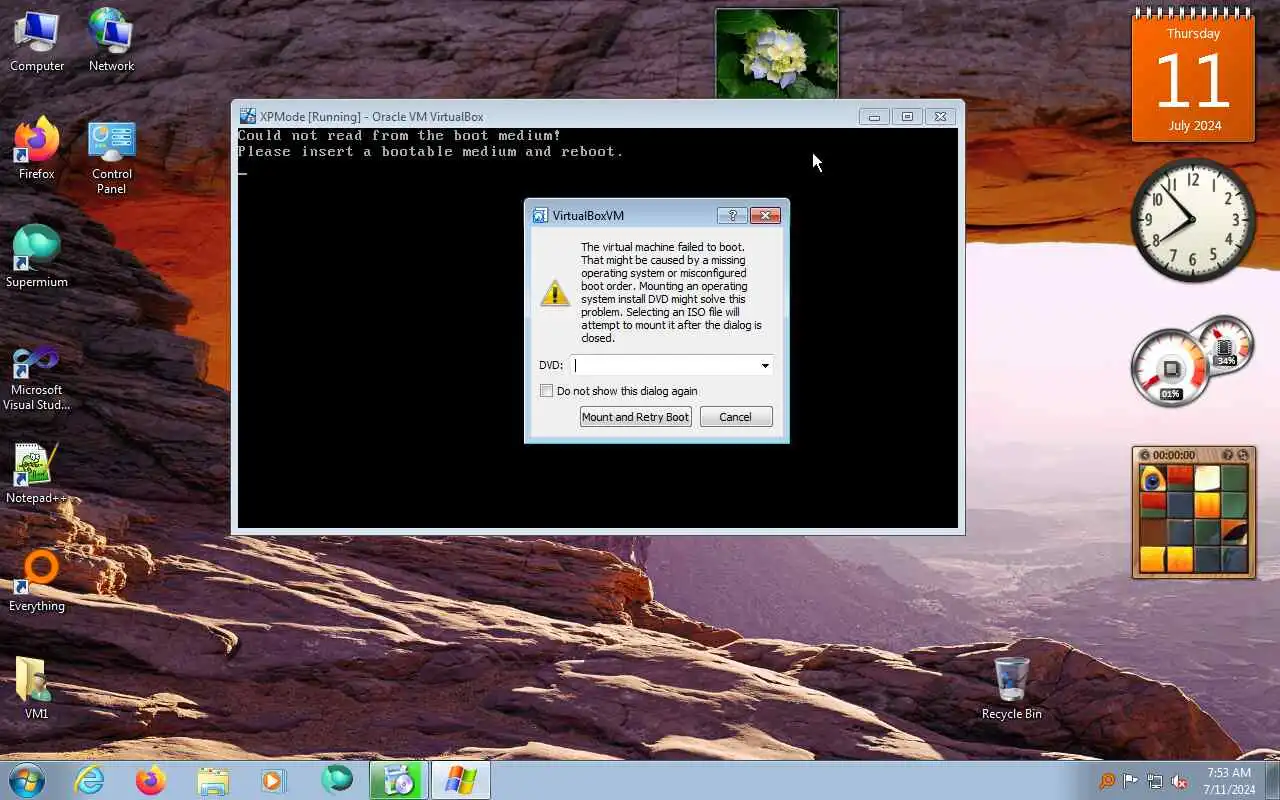The height and width of the screenshot is (800, 1280).
Task: Select the Supermium desktop shortcut
Action: pos(37,256)
